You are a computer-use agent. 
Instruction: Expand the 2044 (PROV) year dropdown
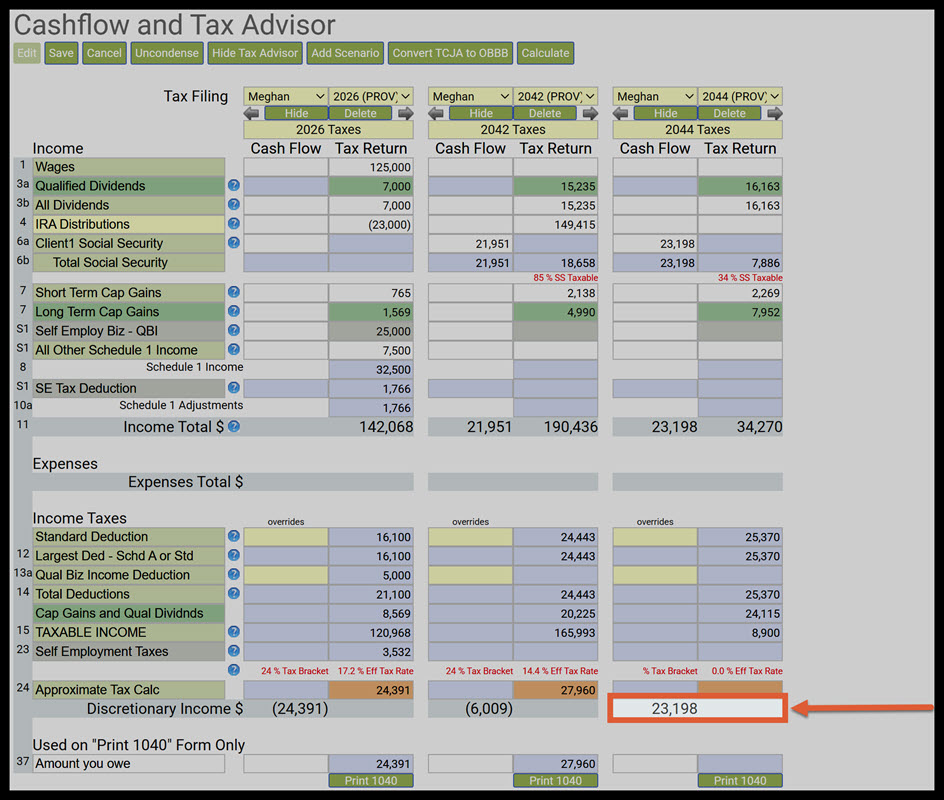pos(740,96)
